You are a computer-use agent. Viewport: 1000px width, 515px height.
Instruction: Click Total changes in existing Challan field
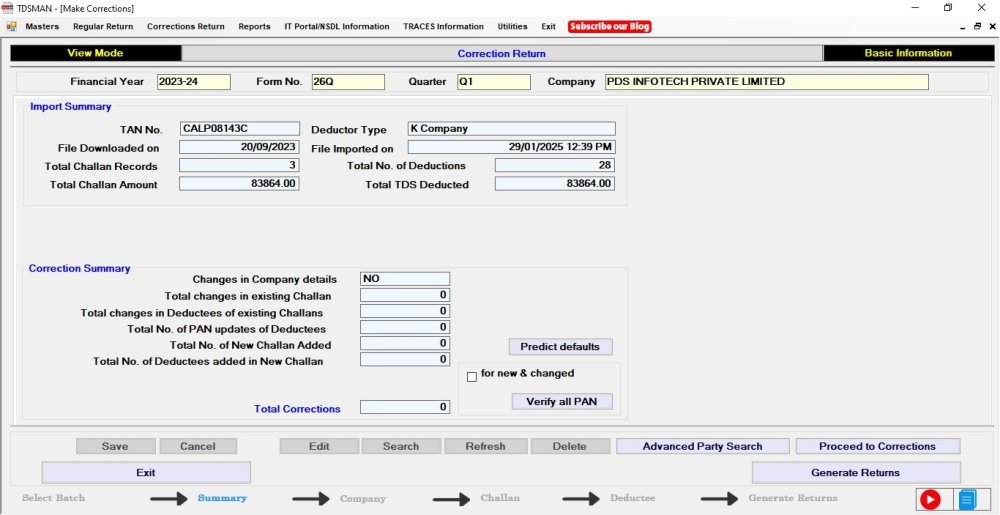[405, 295]
